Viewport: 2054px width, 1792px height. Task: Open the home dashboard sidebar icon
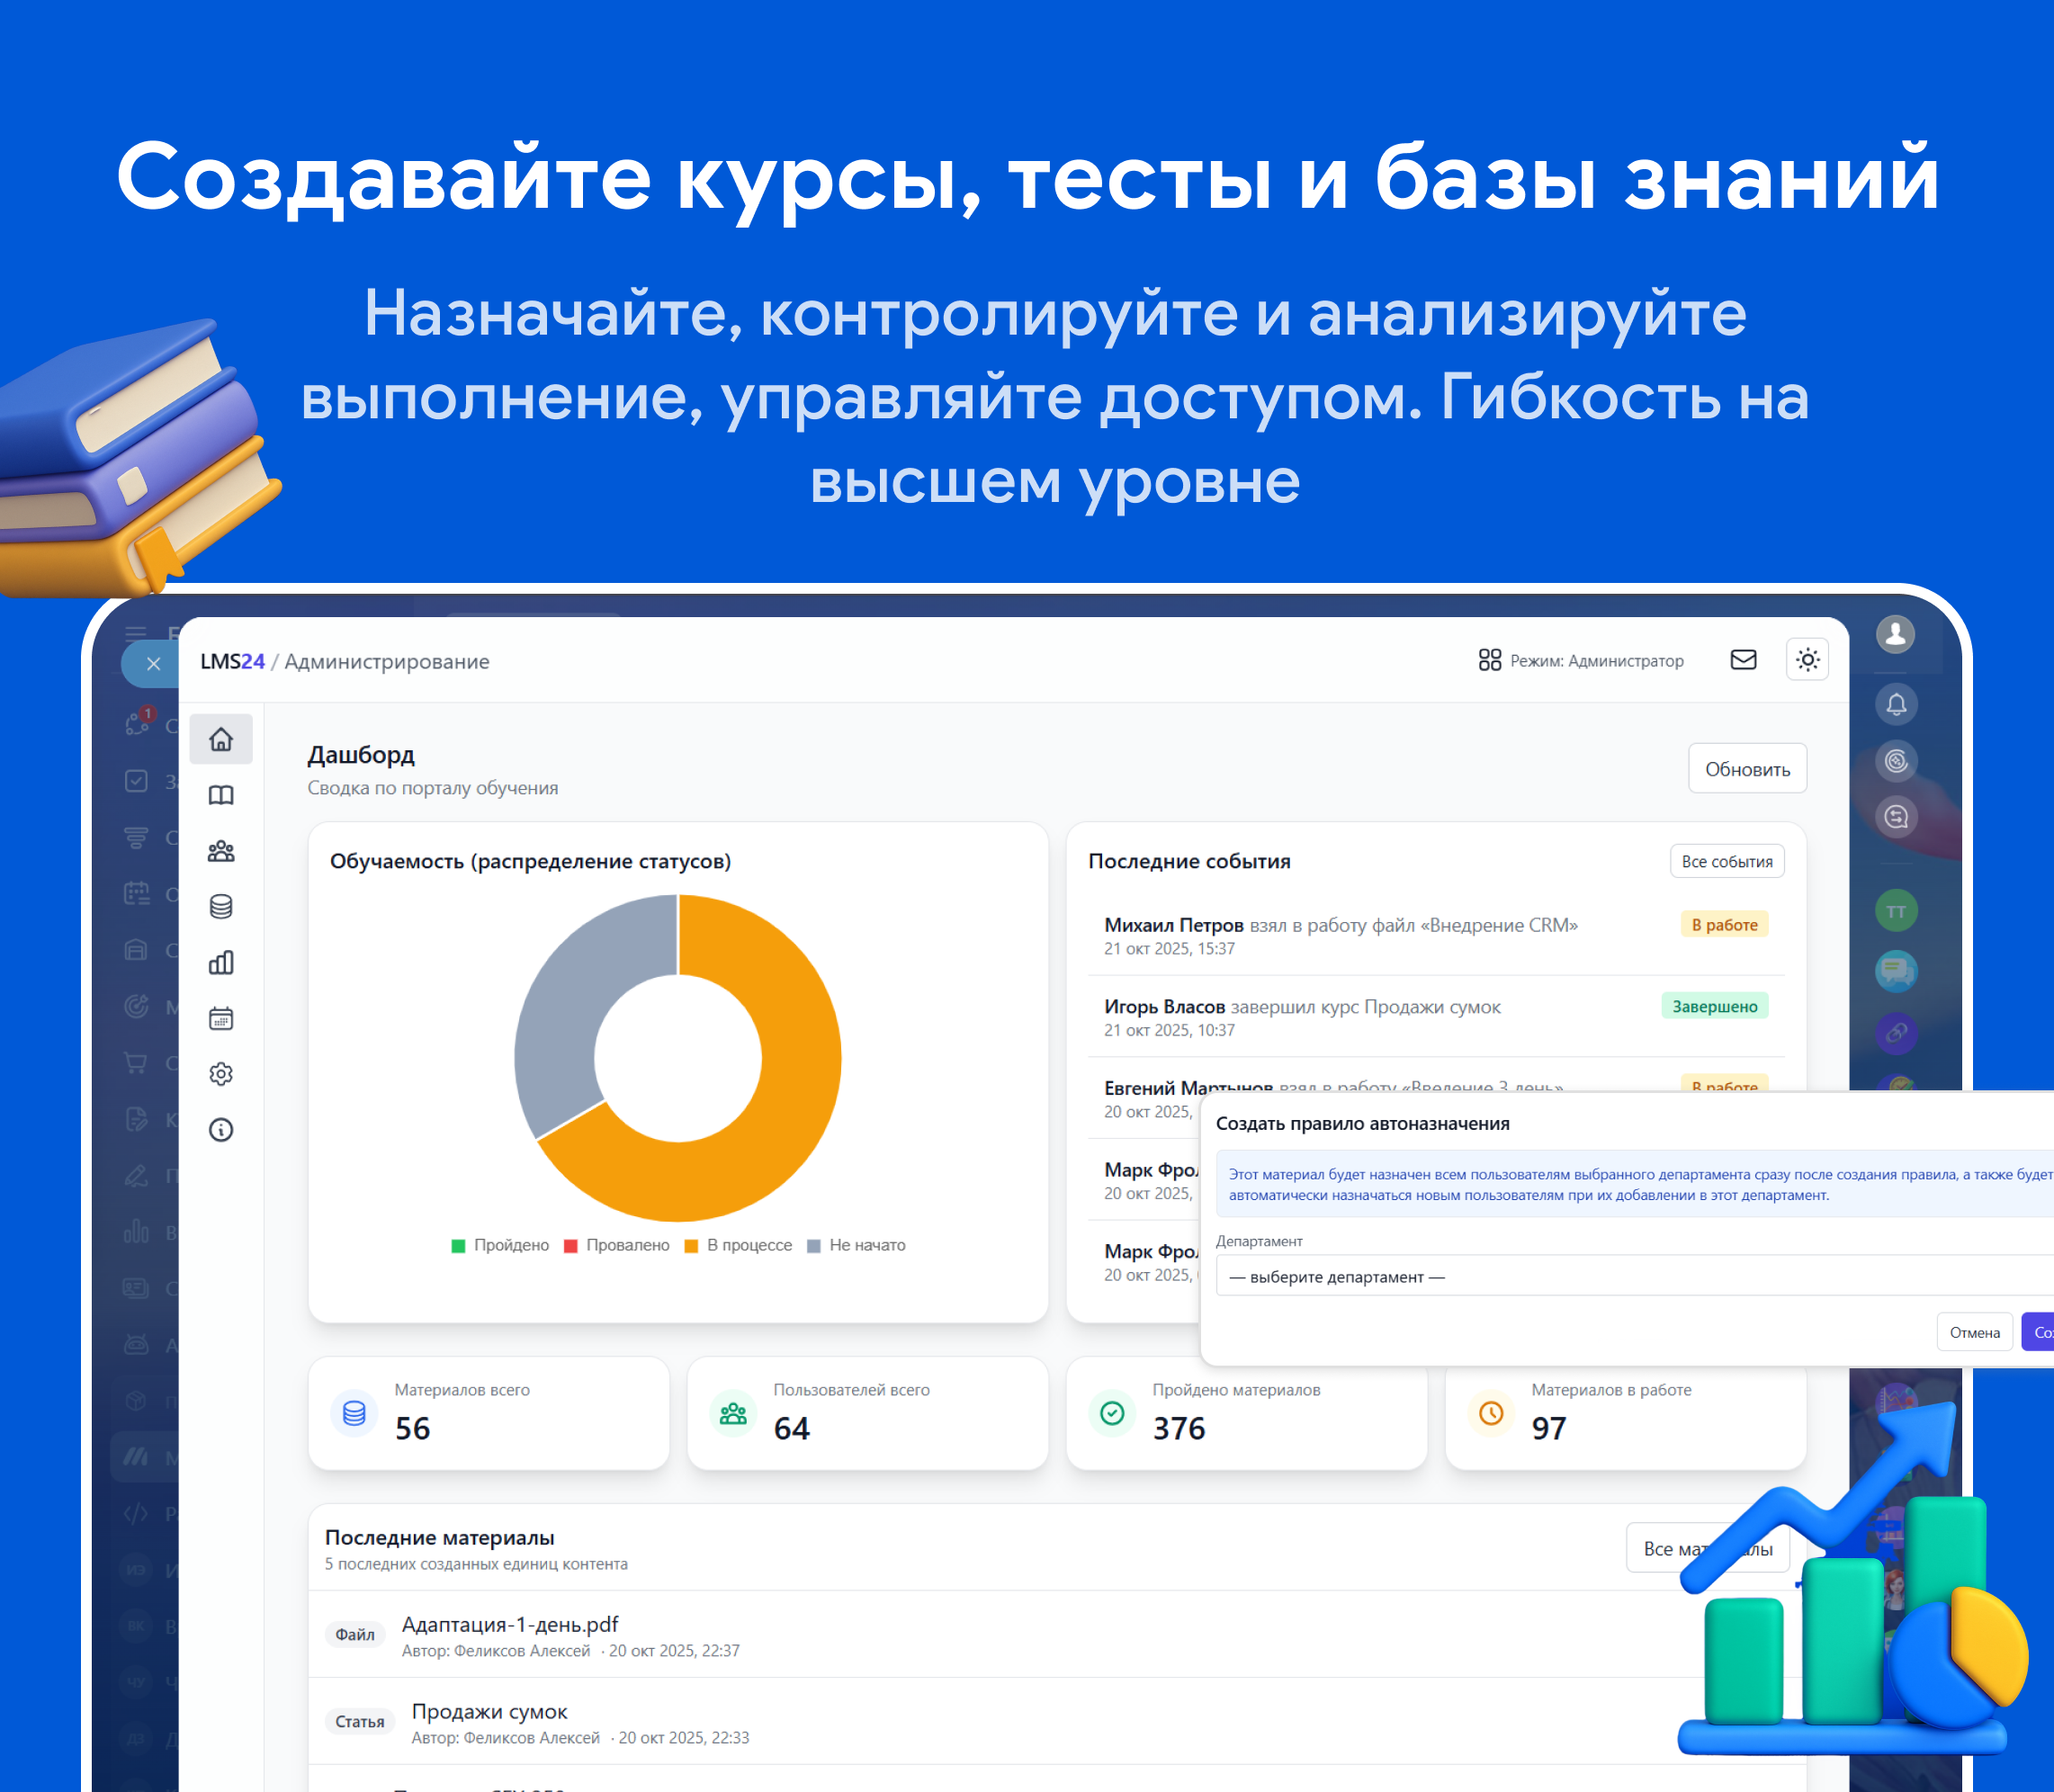point(221,739)
